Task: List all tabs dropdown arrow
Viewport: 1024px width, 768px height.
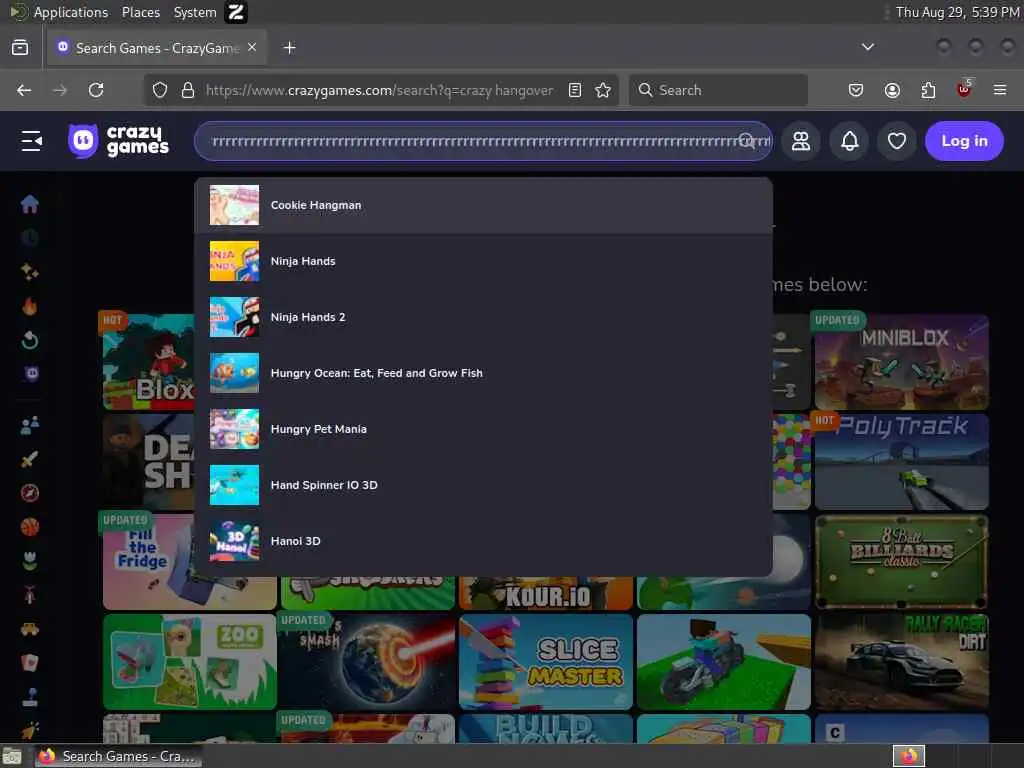Action: point(868,47)
